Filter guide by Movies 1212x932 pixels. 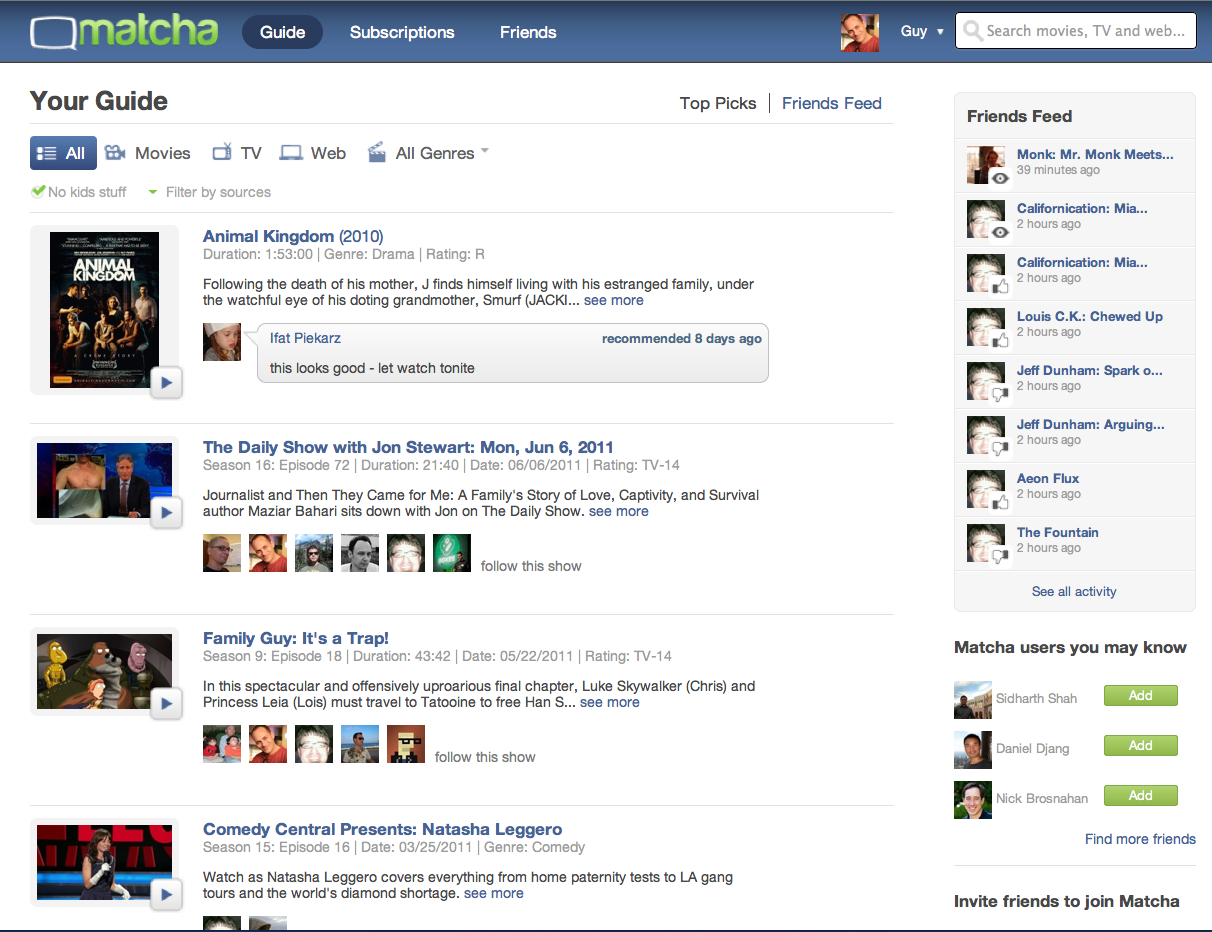(x=148, y=153)
